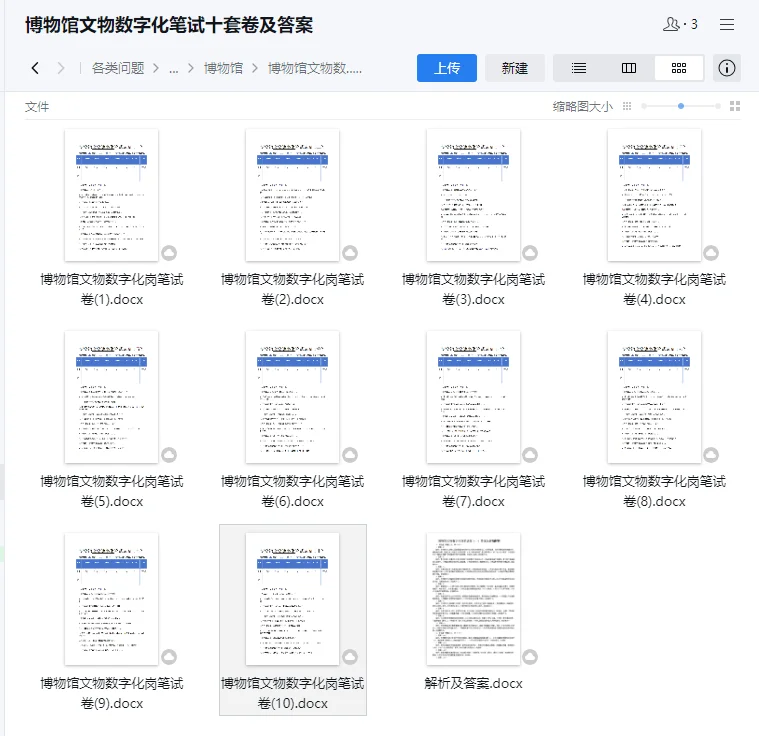Open the hamburger menu at top right
The image size is (759, 736).
(727, 24)
